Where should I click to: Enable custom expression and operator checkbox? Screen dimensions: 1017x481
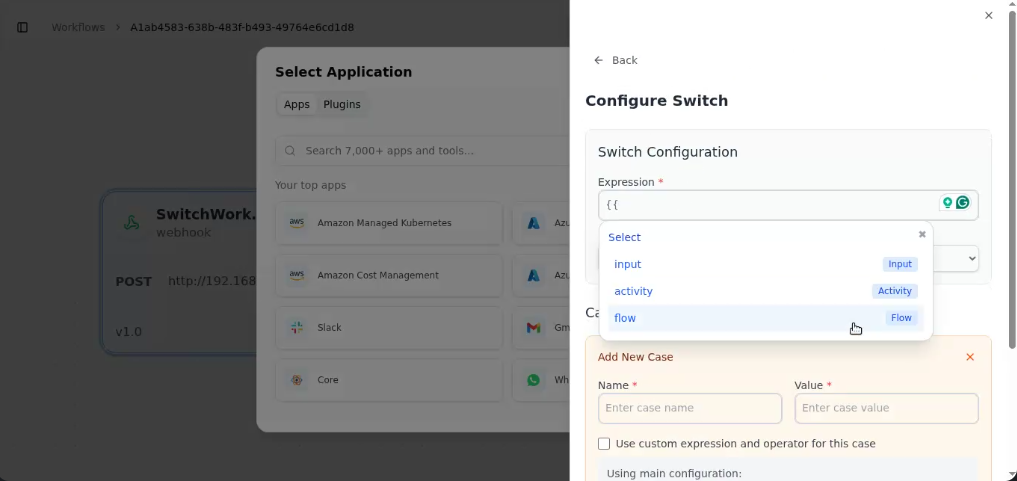(x=604, y=444)
